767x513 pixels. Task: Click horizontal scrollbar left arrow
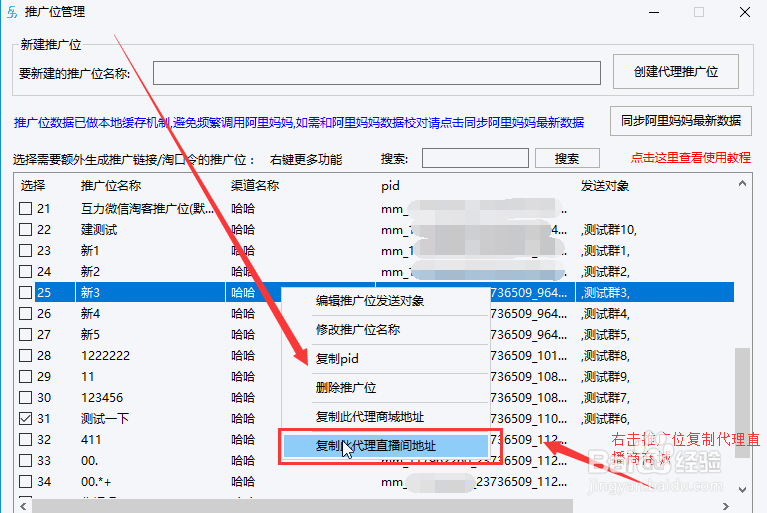[x=23, y=506]
